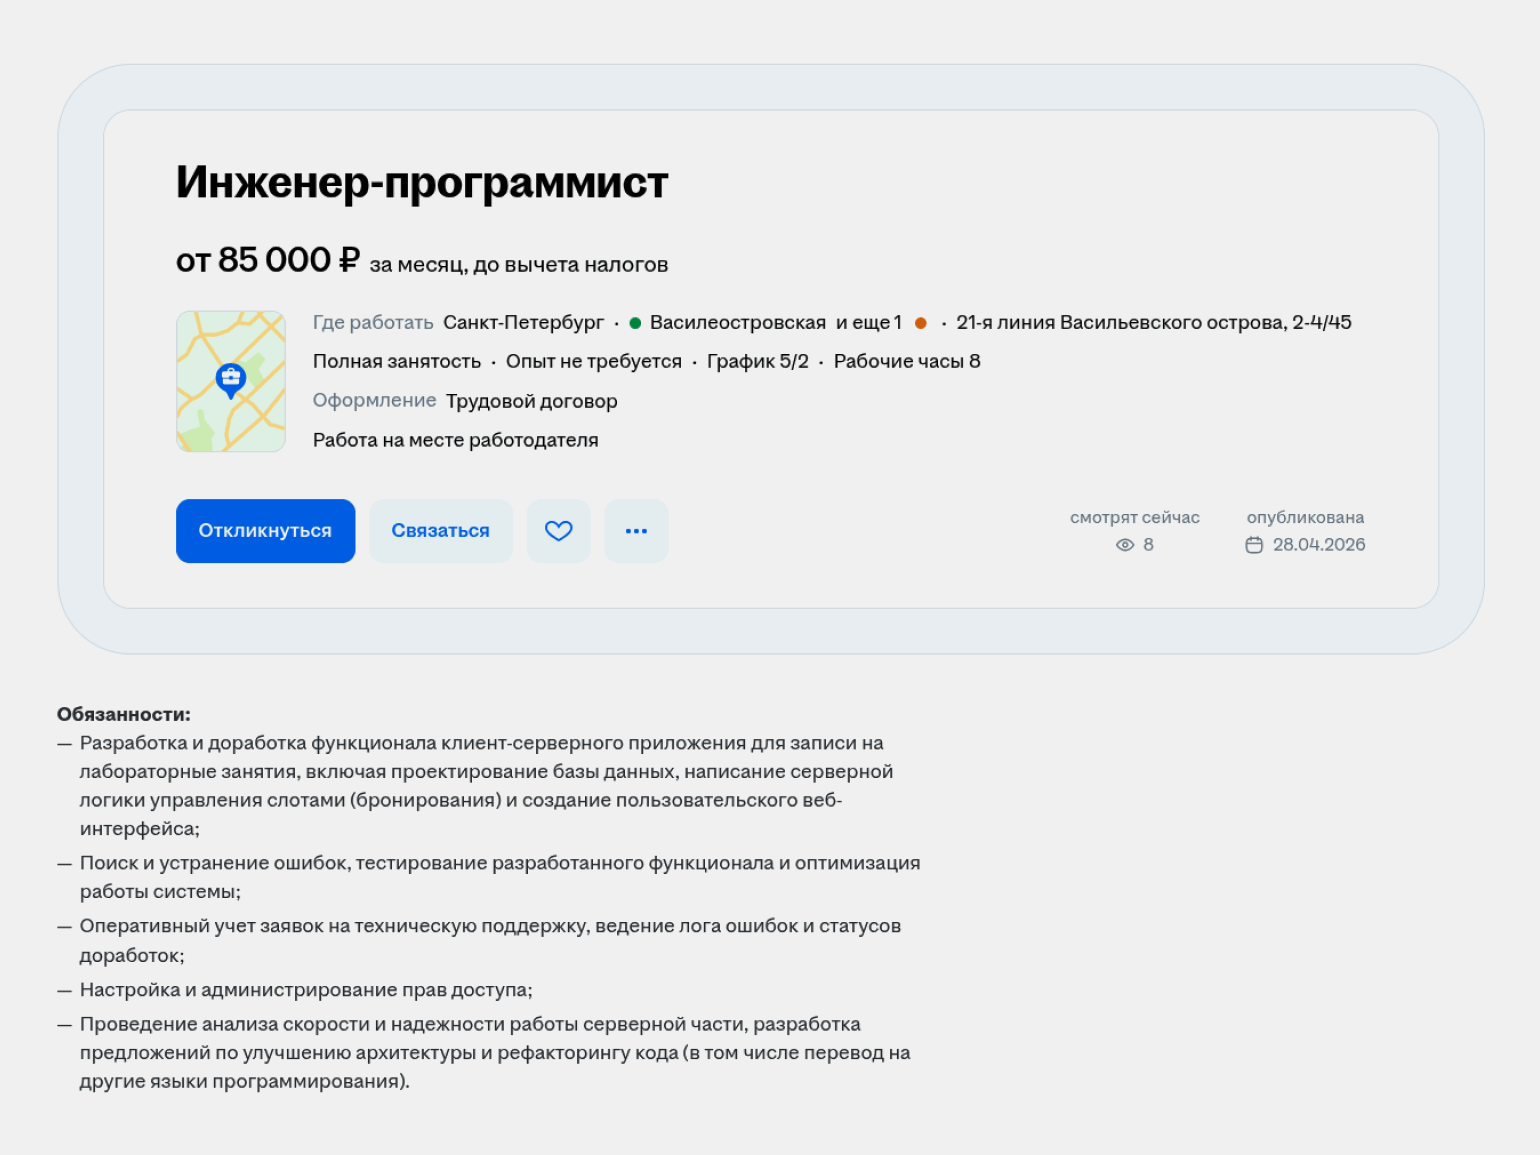Click the Трудовой договор employment type
The image size is (1540, 1155).
point(531,401)
